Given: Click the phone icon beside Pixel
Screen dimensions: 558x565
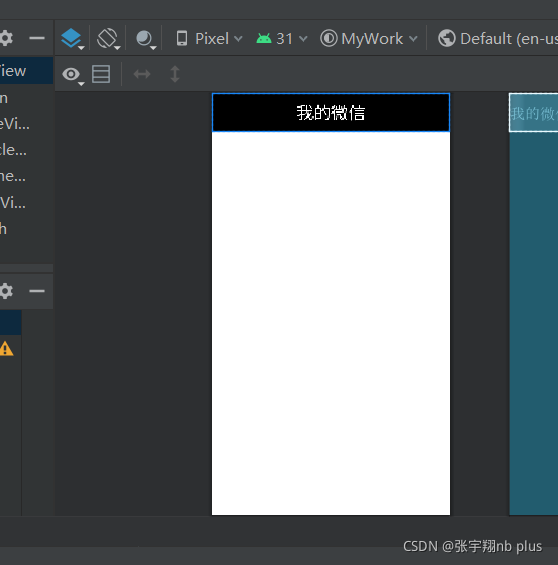Looking at the screenshot, I should [182, 38].
